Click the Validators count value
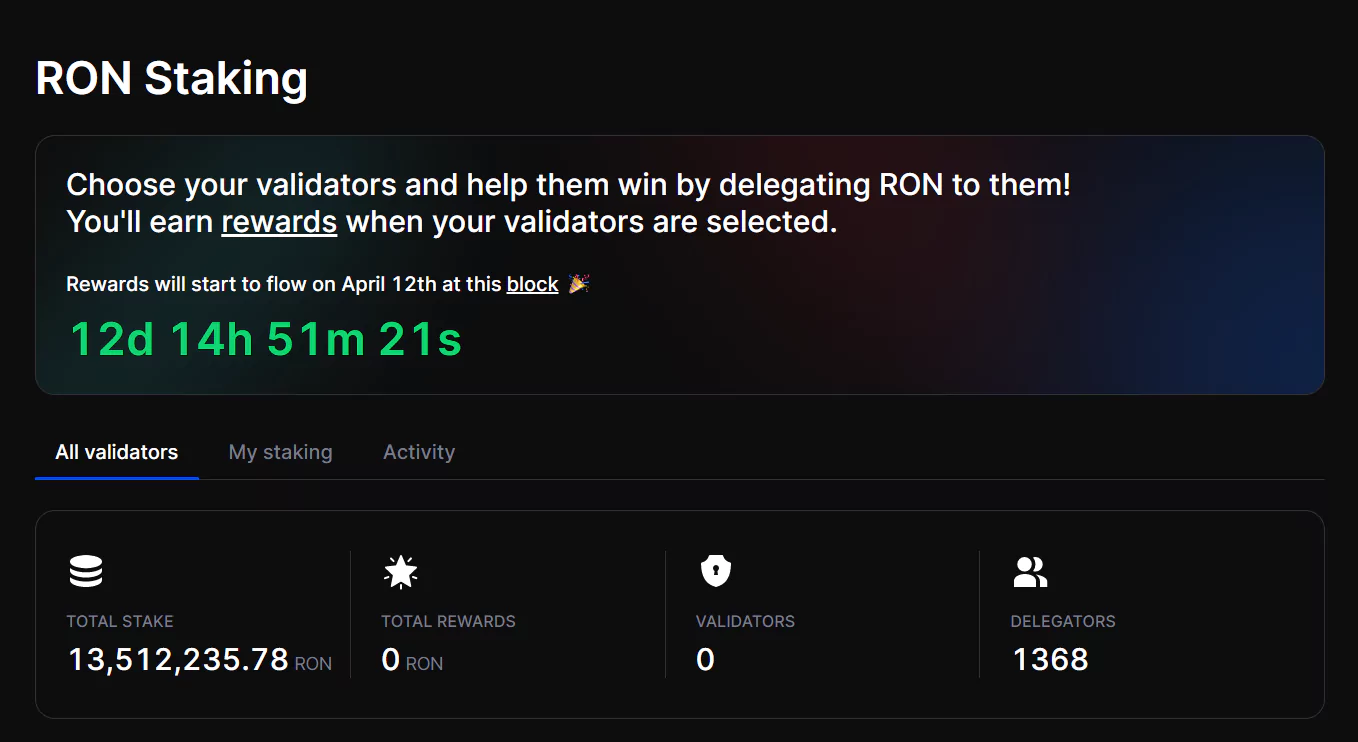Viewport: 1358px width, 742px height. pyautogui.click(x=705, y=660)
